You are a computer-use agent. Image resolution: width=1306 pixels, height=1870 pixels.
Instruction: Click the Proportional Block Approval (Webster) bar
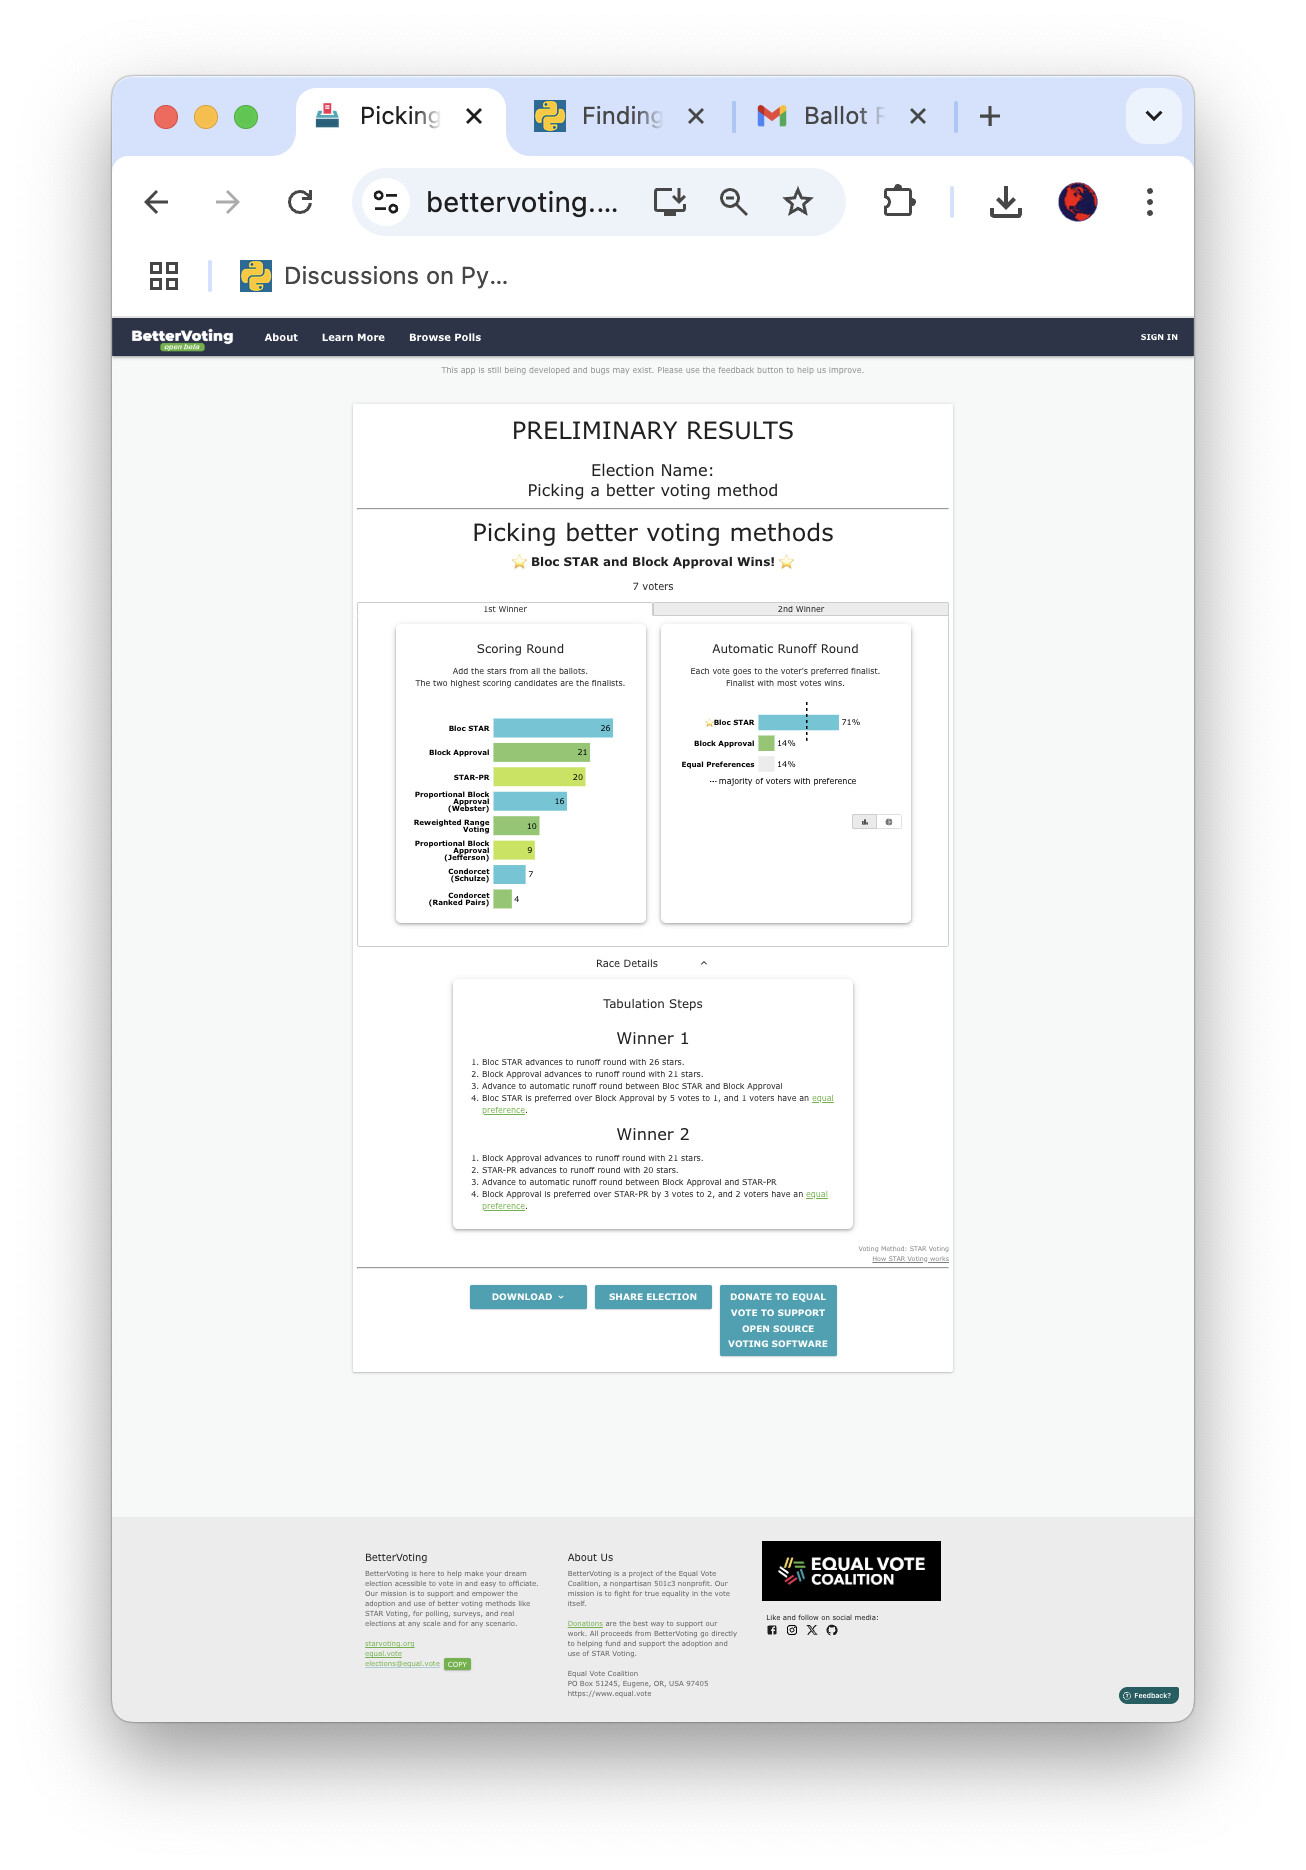[x=530, y=801]
